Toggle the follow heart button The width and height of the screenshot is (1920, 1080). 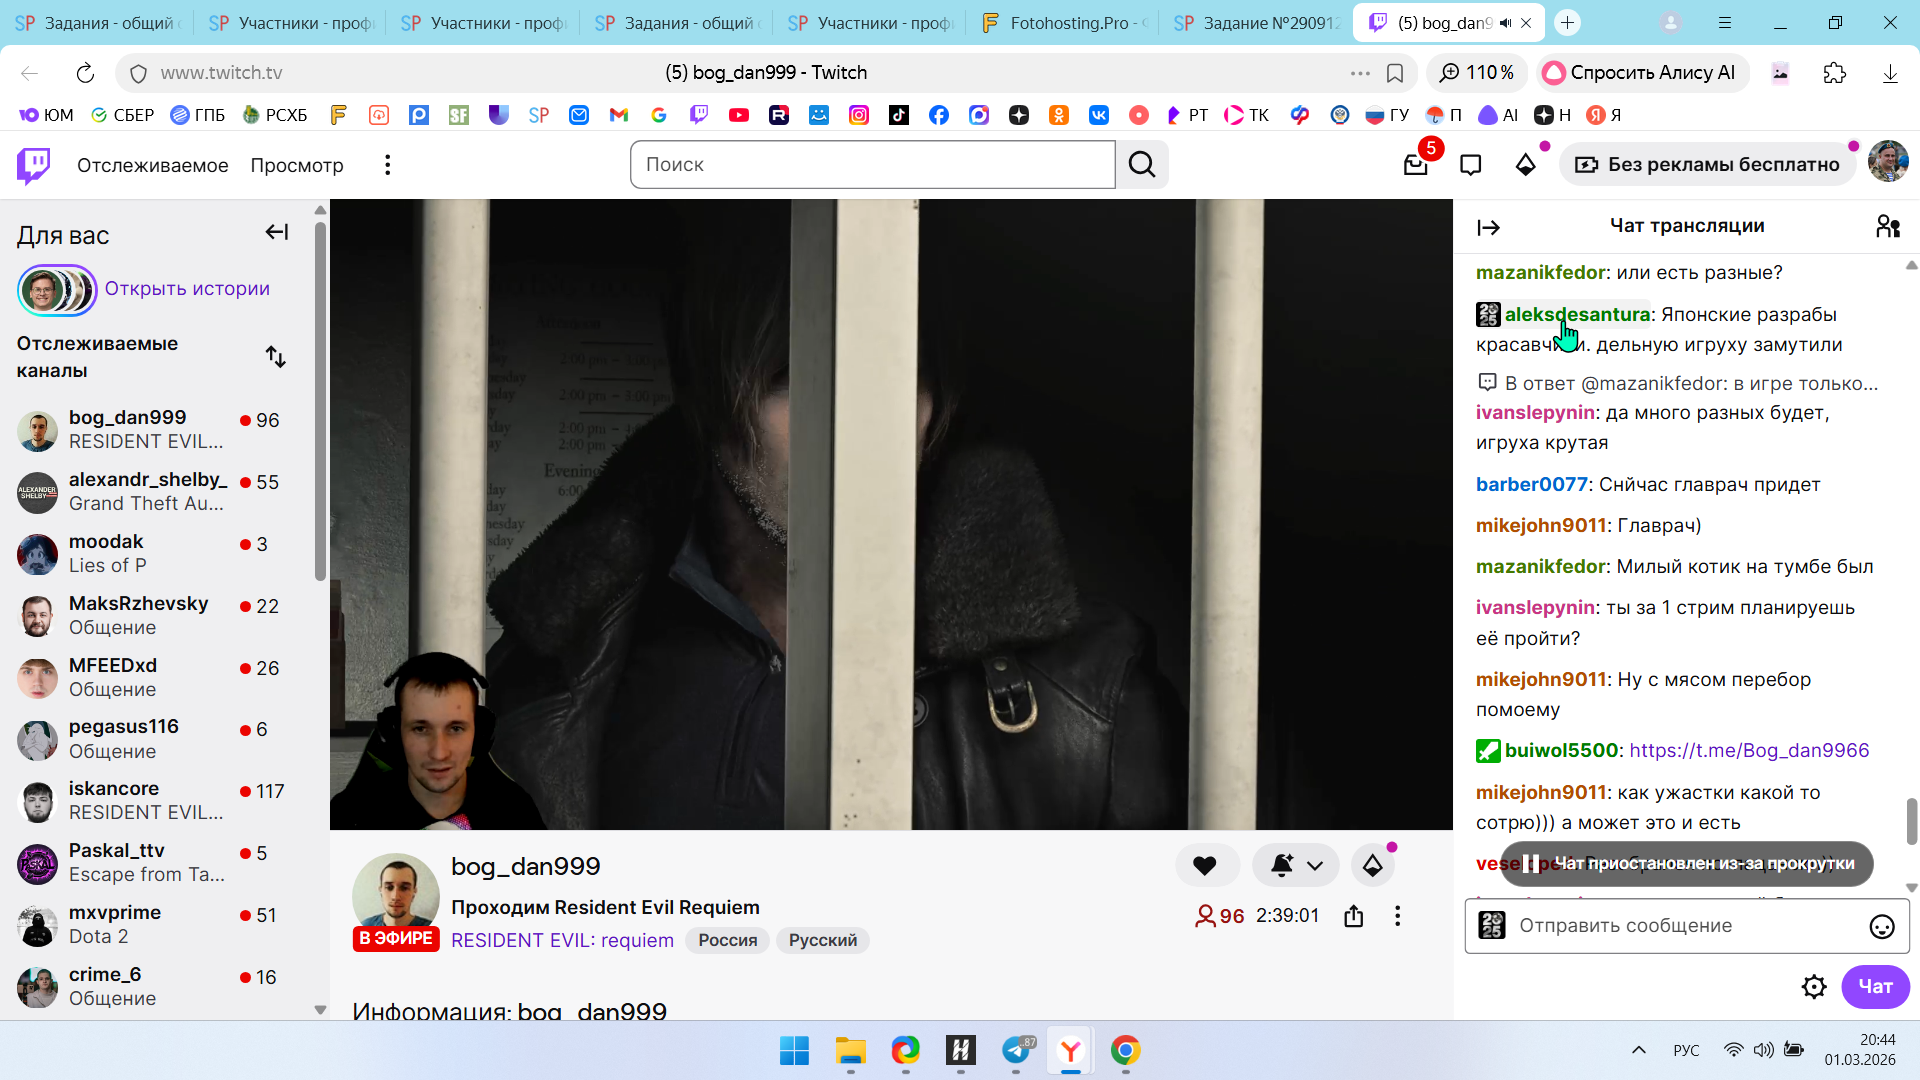[x=1205, y=866]
